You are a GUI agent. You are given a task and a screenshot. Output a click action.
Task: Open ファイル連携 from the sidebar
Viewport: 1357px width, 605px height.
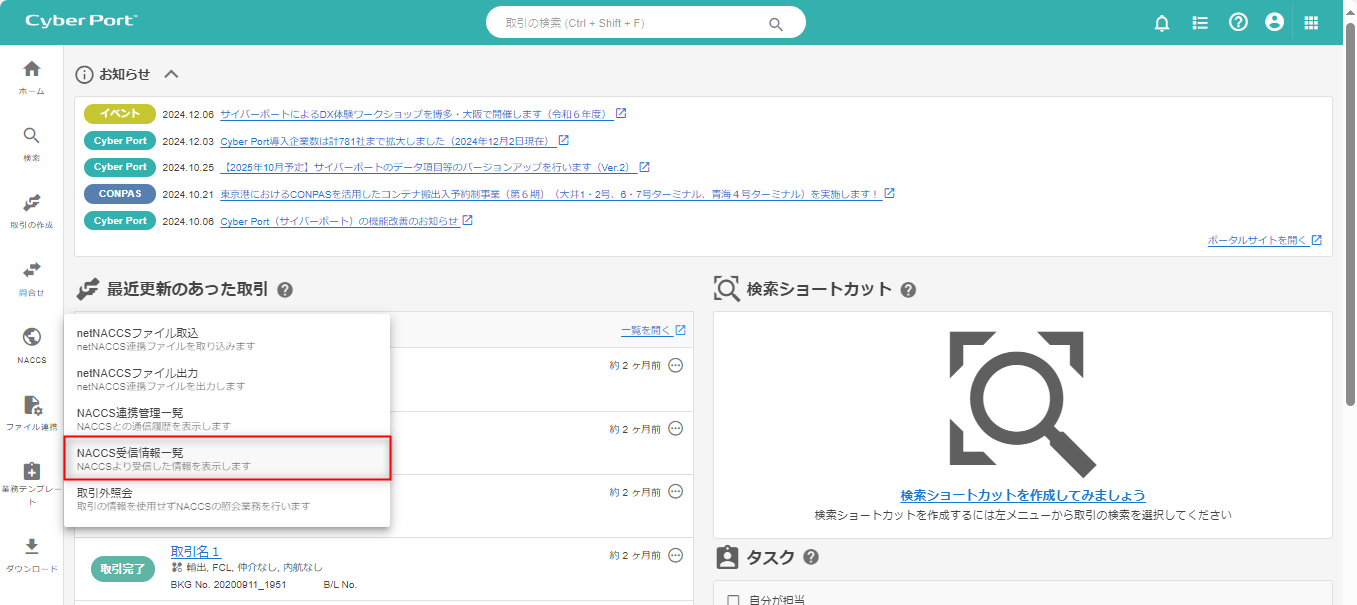pyautogui.click(x=32, y=411)
